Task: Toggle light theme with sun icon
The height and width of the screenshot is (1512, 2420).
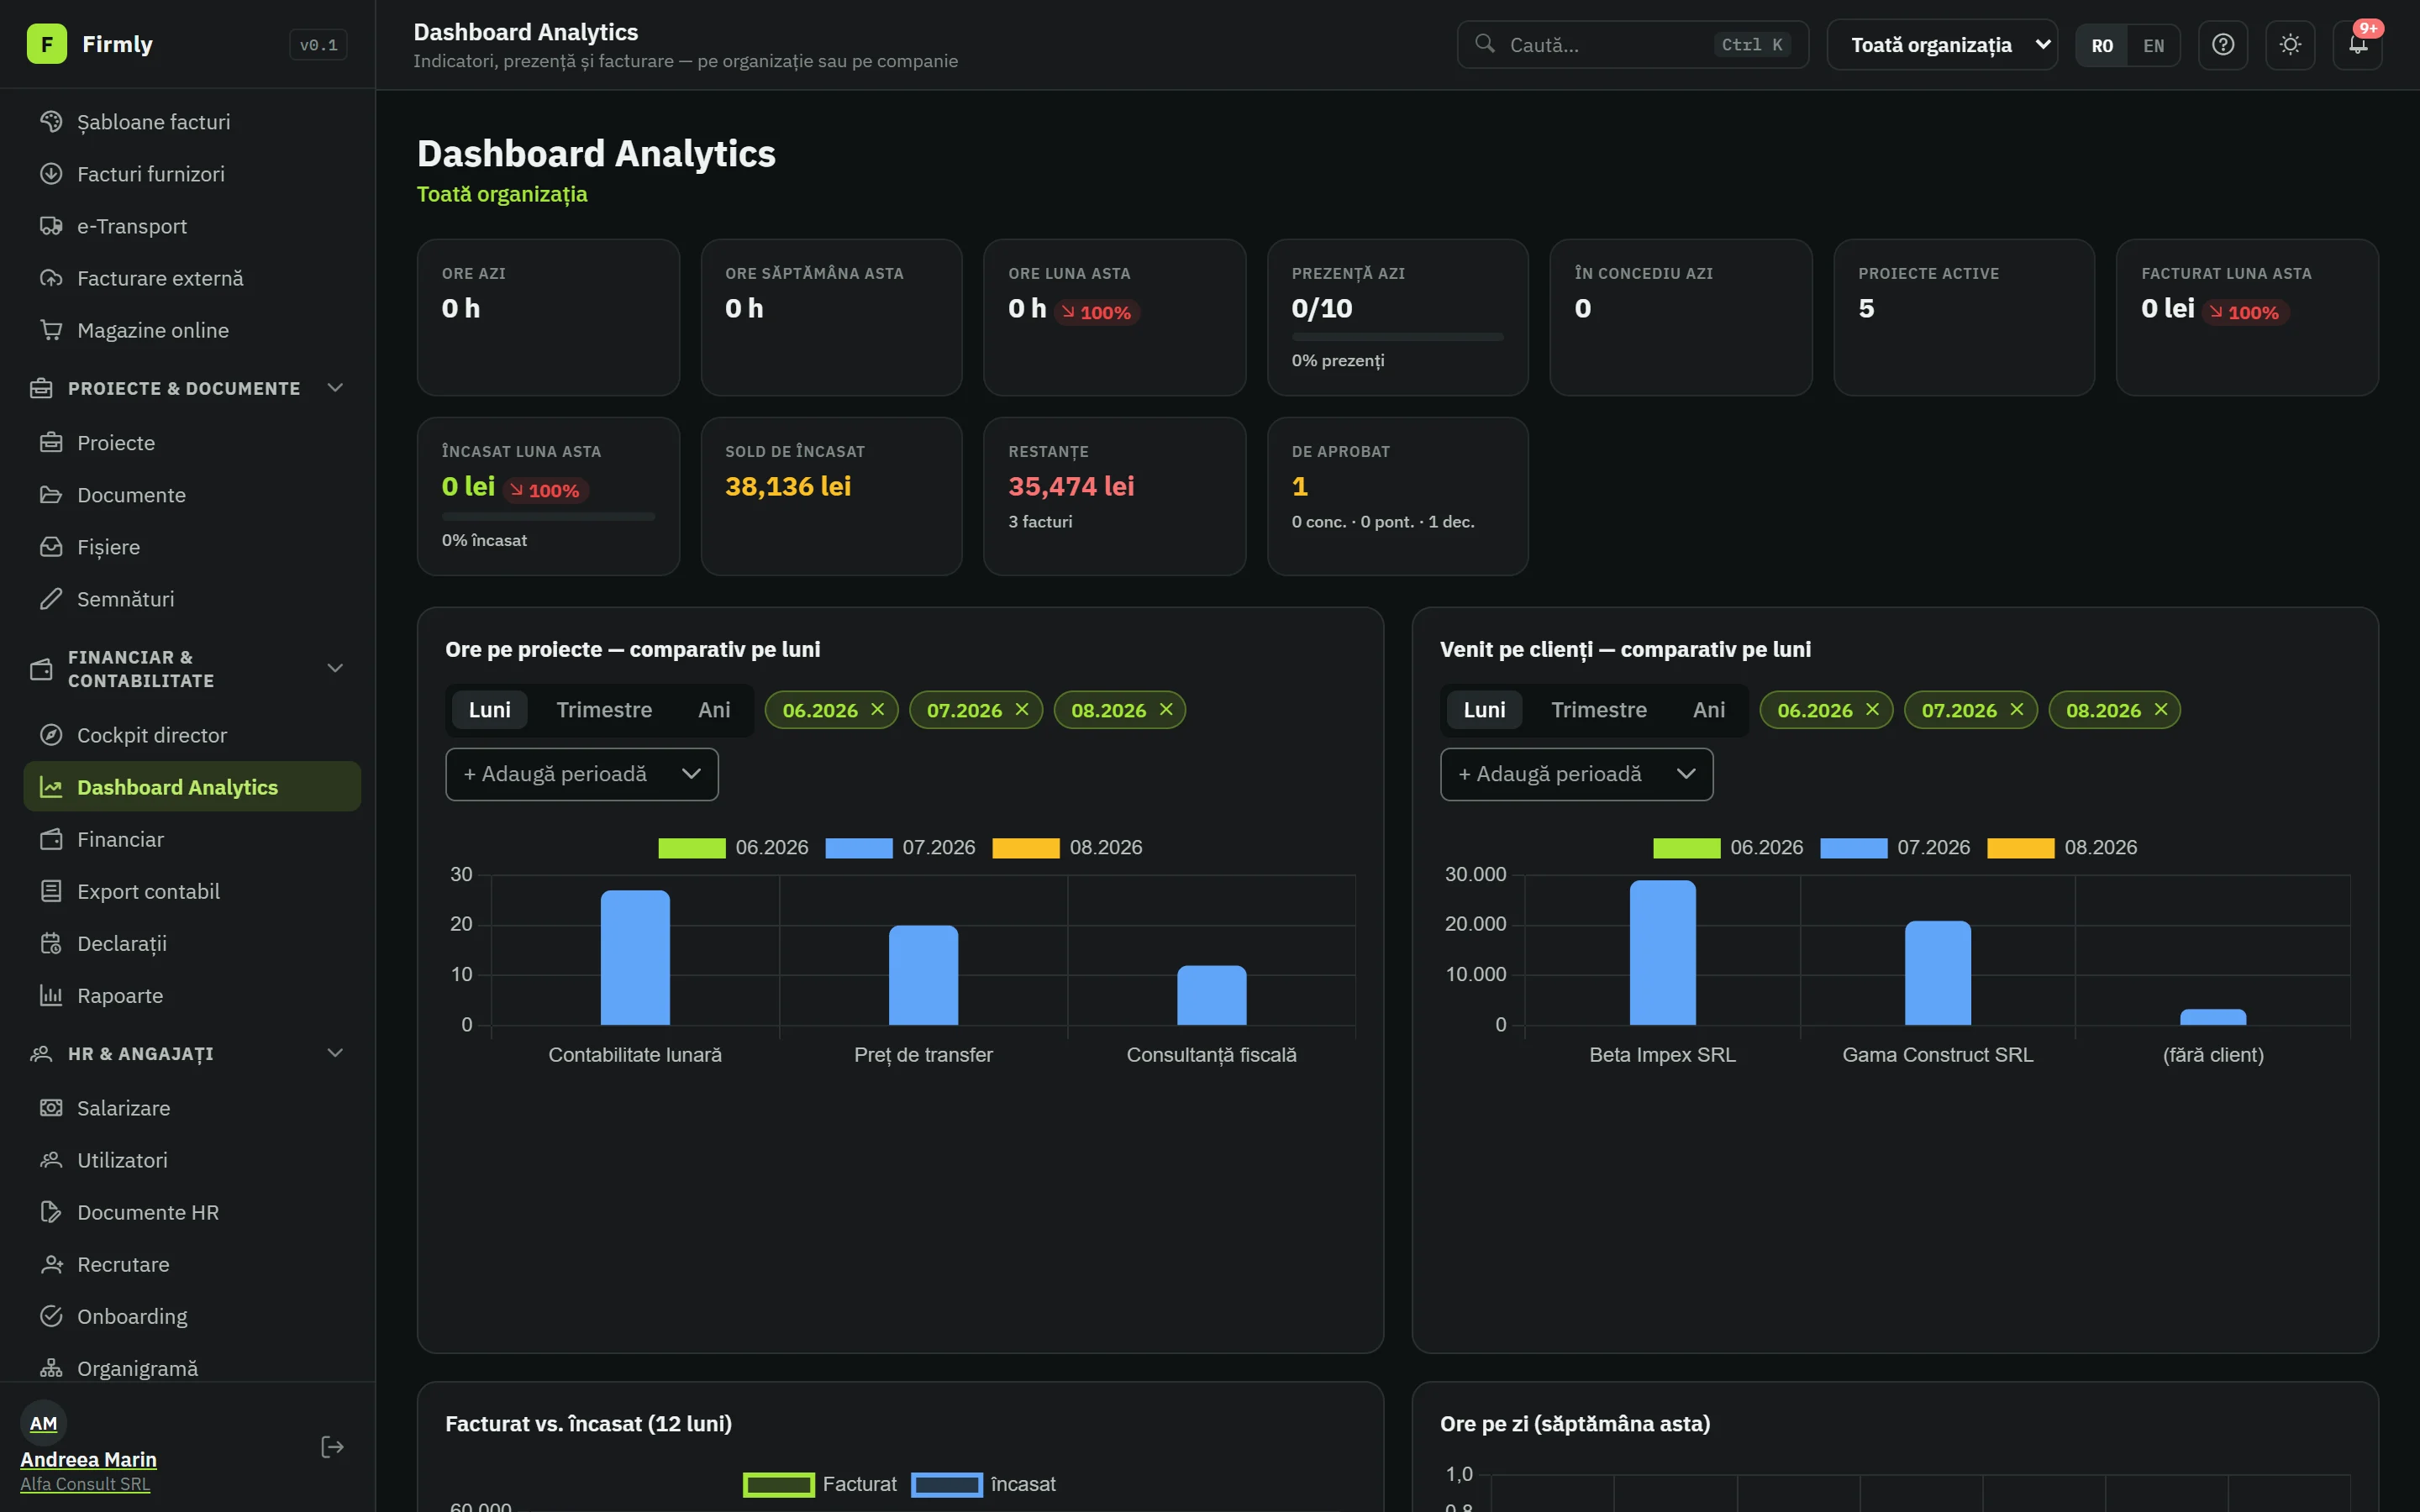Action: tap(2290, 45)
